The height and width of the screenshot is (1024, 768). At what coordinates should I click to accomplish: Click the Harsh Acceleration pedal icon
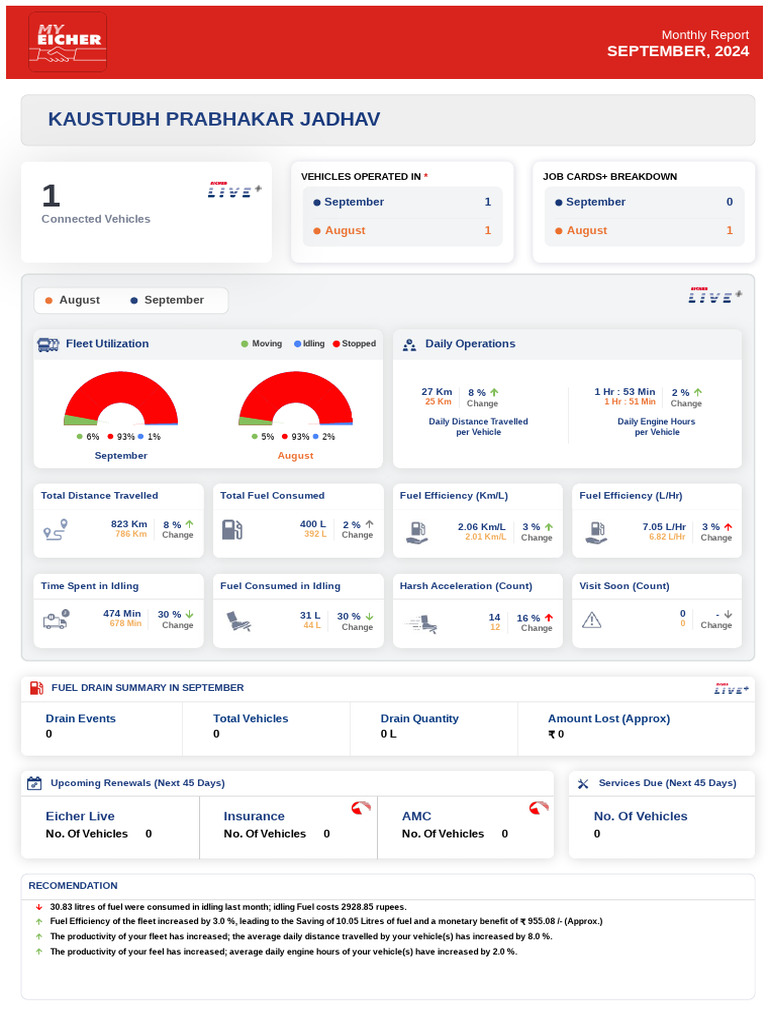421,624
